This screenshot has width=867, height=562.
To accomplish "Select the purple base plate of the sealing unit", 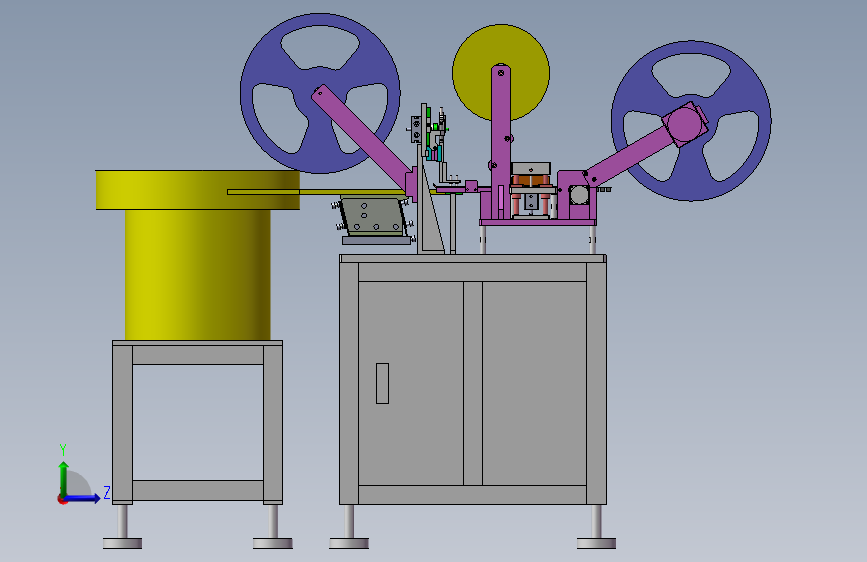I will point(537,222).
